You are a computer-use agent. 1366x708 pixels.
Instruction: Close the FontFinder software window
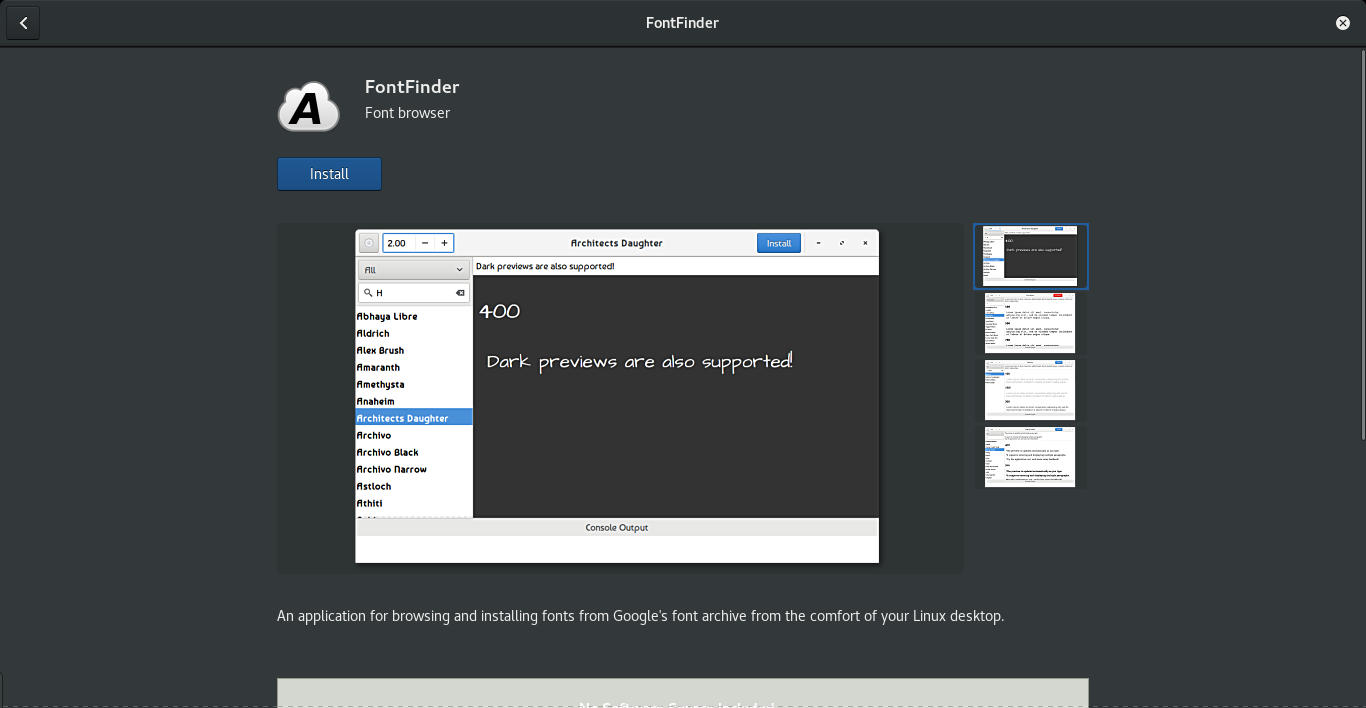(x=1343, y=23)
